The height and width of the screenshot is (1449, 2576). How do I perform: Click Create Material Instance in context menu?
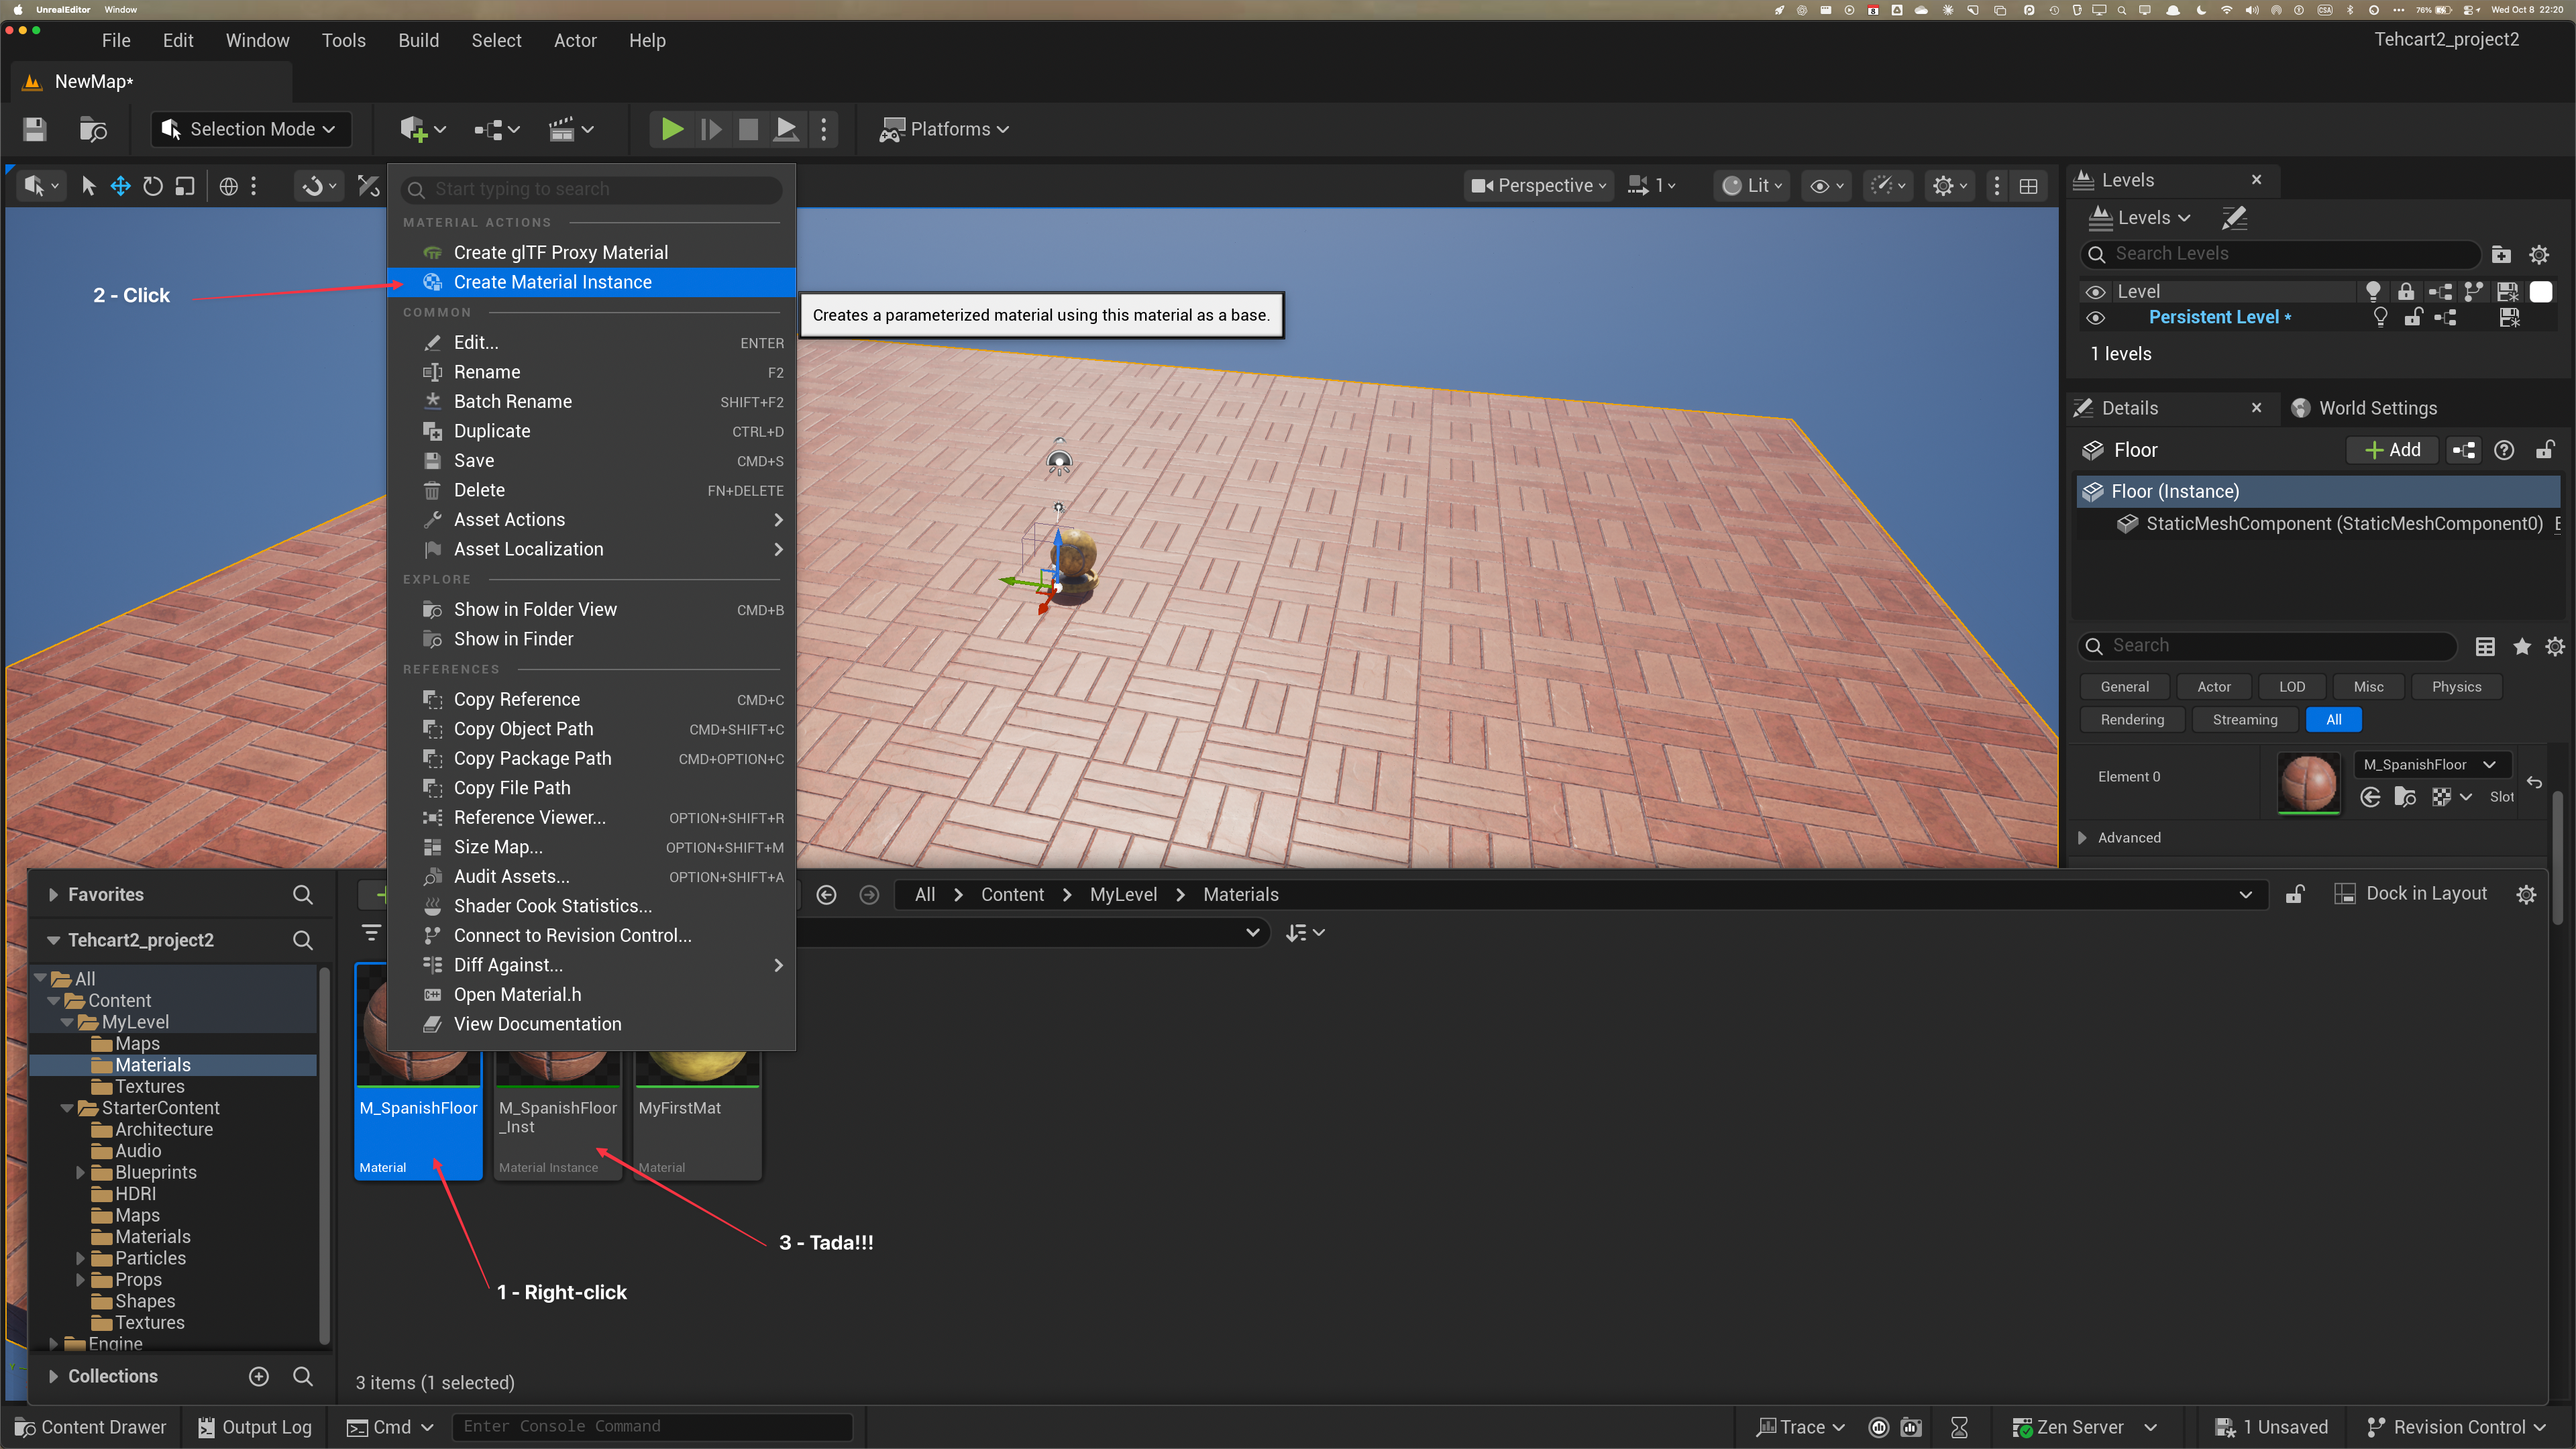(x=591, y=283)
